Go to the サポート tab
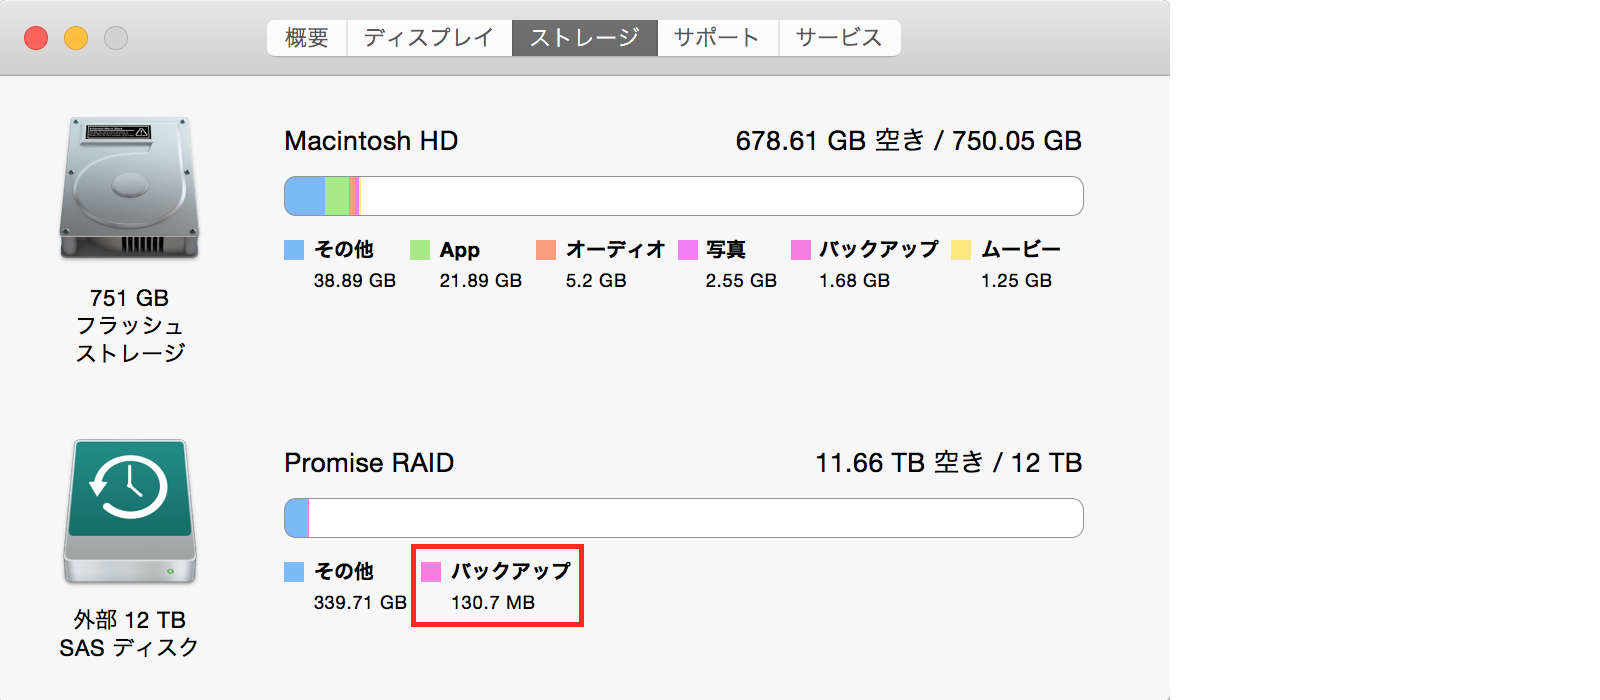 pyautogui.click(x=717, y=38)
